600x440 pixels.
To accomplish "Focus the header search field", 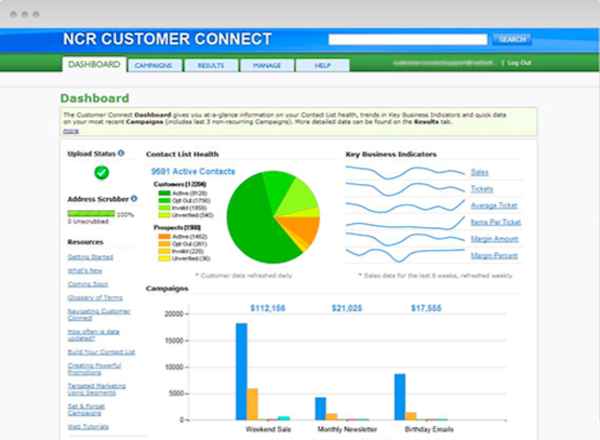I will tap(408, 39).
